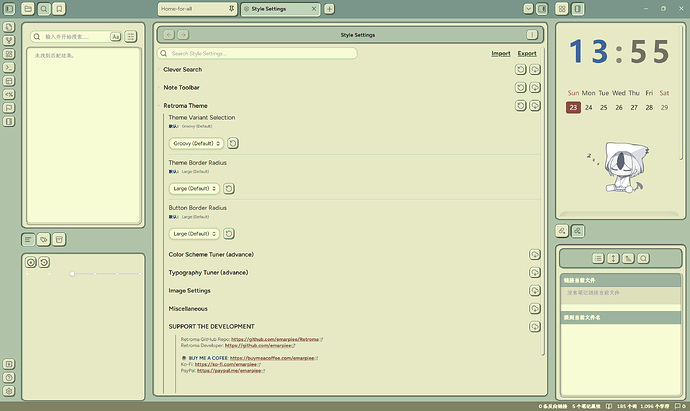Screen dimensions: 690x411
Task: Click the slider handle in lower-left panel
Action: [71, 274]
